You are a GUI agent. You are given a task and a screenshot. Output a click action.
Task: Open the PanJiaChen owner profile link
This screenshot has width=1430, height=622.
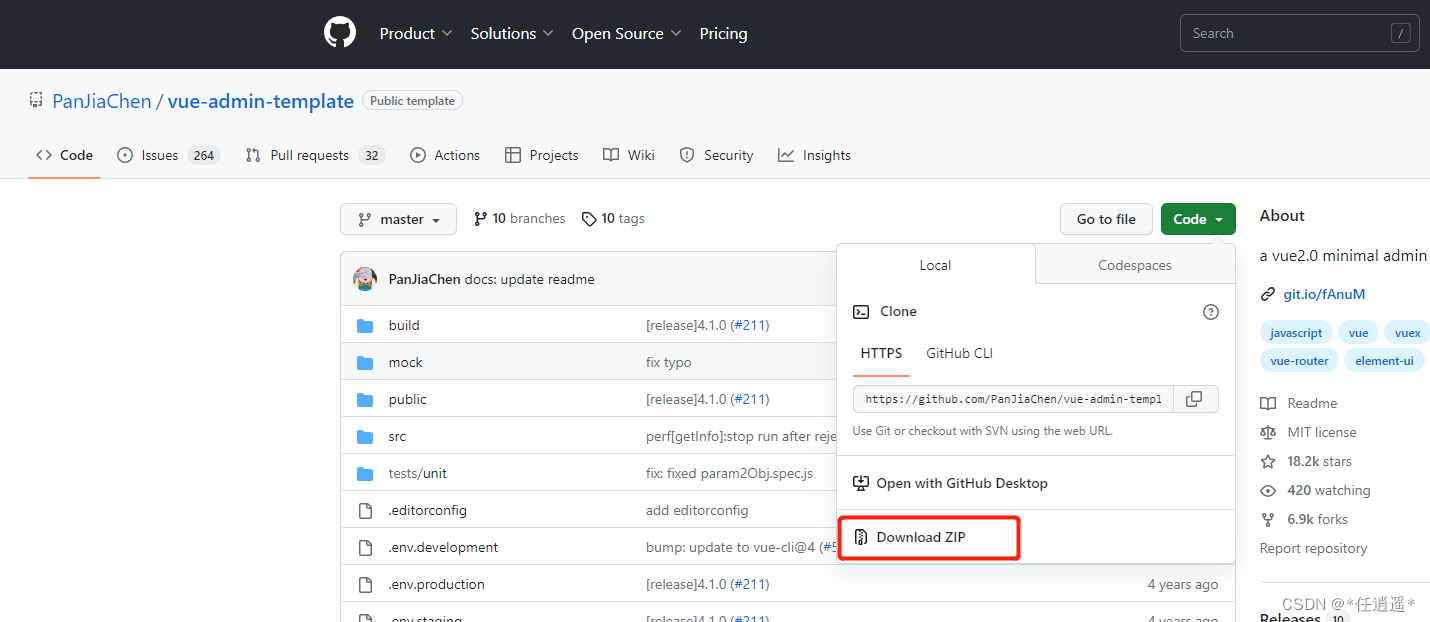[102, 101]
